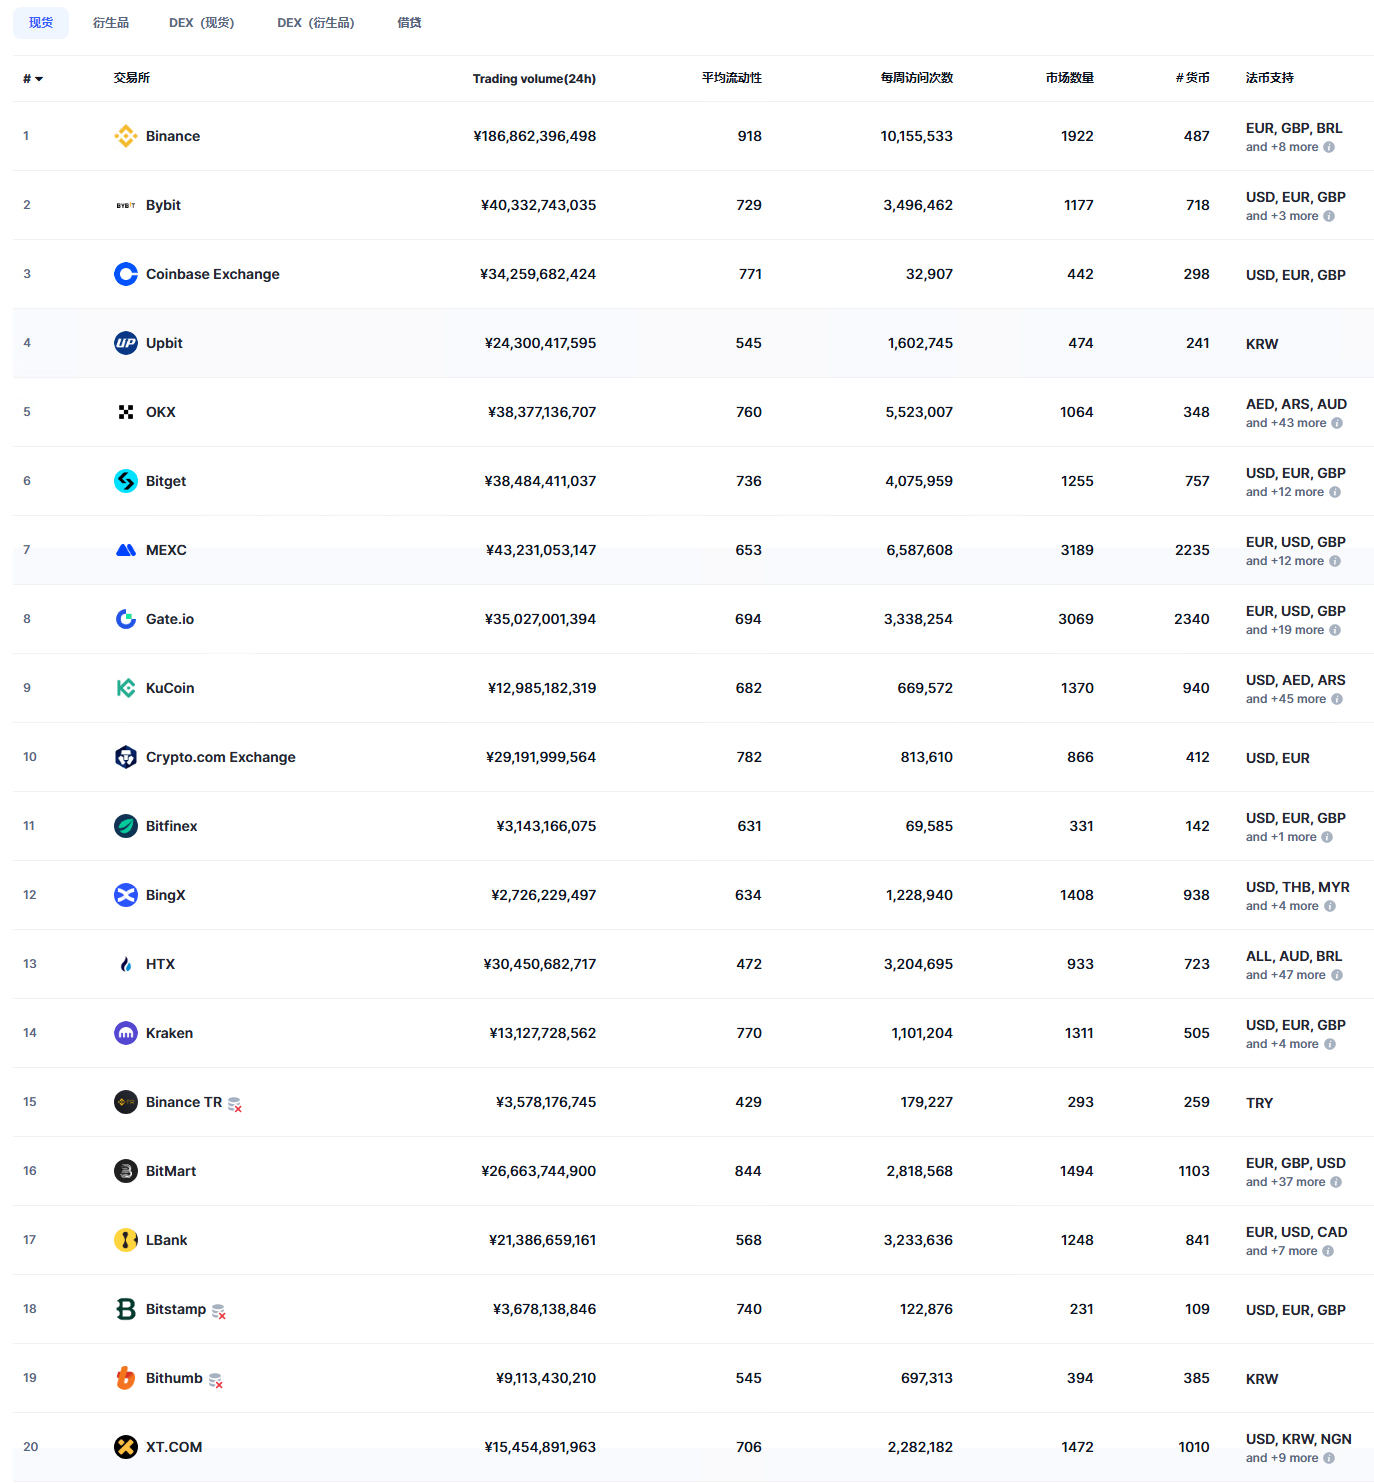This screenshot has width=1374, height=1483.
Task: Click the Bithumb logo icon
Action: [x=126, y=1378]
